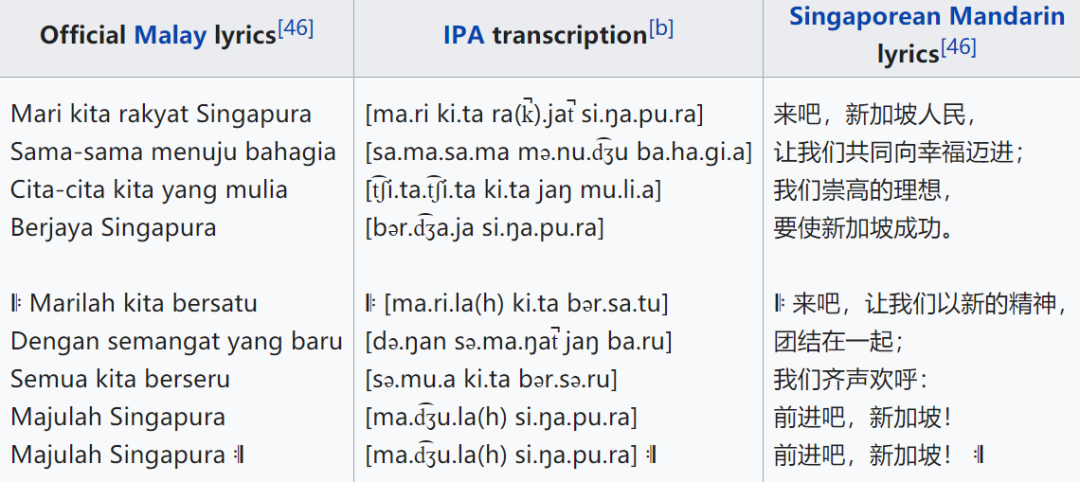Click the Mandarin line "团结在一起；"
1080x482 pixels.
pyautogui.click(x=840, y=341)
